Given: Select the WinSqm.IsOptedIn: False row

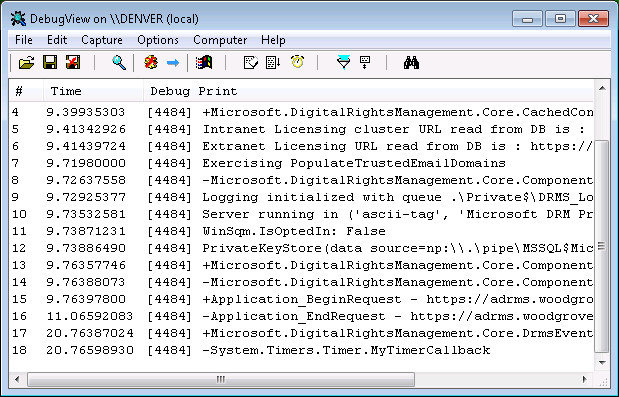Looking at the screenshot, I should 301,231.
